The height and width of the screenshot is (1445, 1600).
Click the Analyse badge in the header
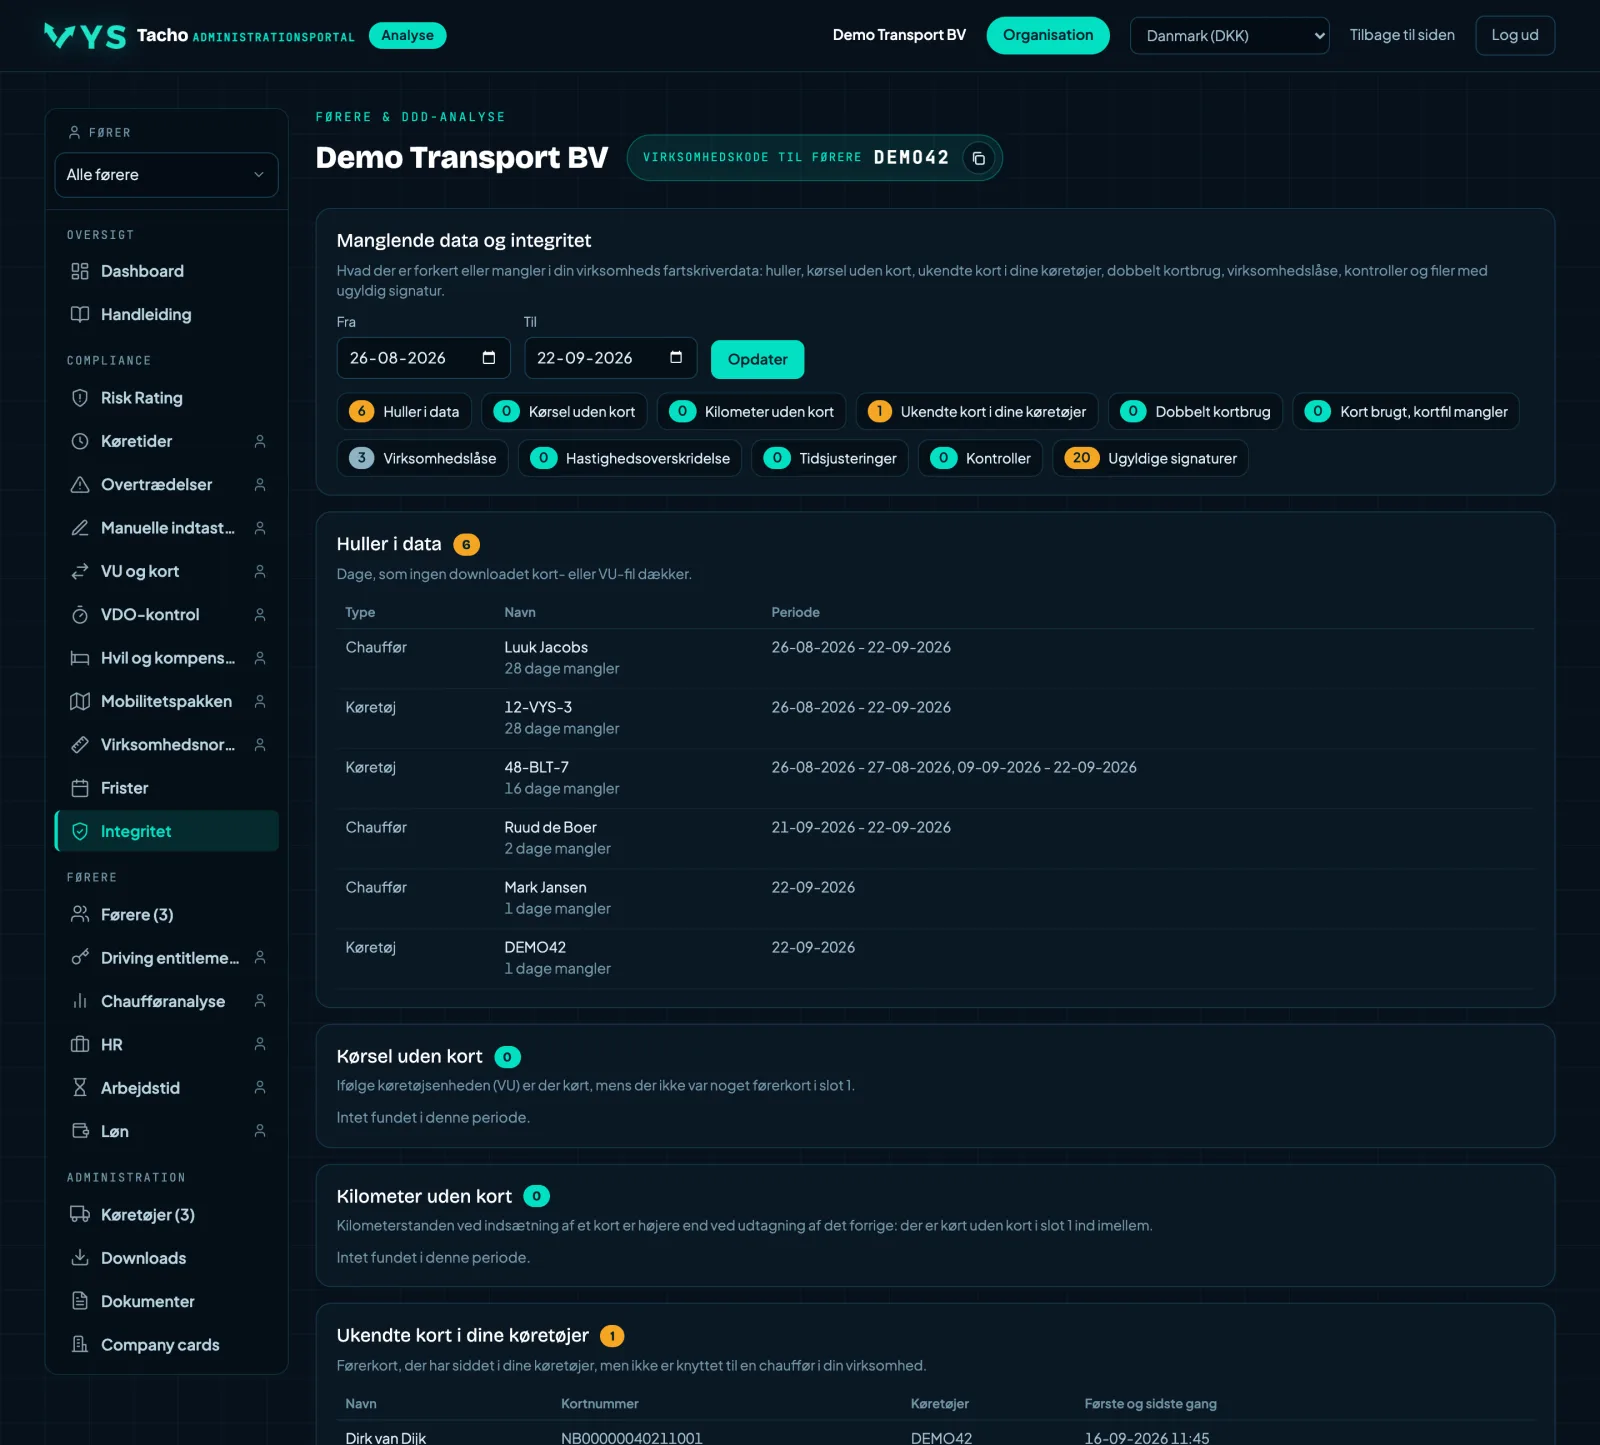pos(408,35)
